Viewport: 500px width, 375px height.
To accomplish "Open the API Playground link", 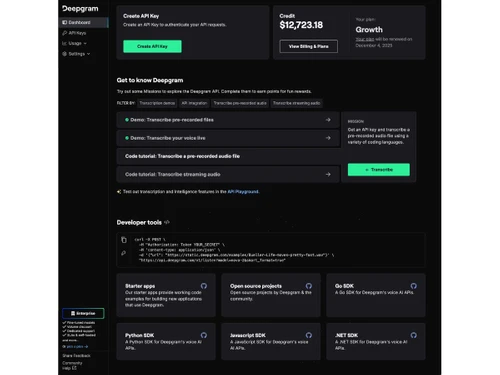I will click(243, 192).
